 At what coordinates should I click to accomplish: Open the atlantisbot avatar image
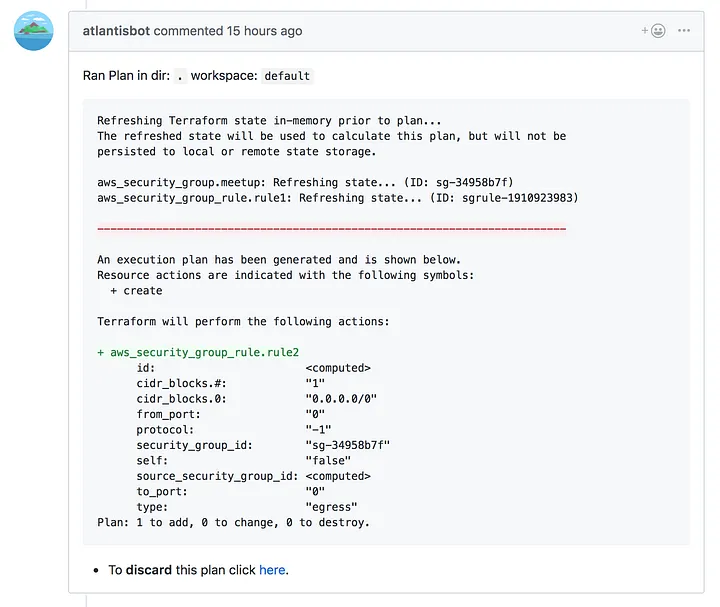[34, 31]
